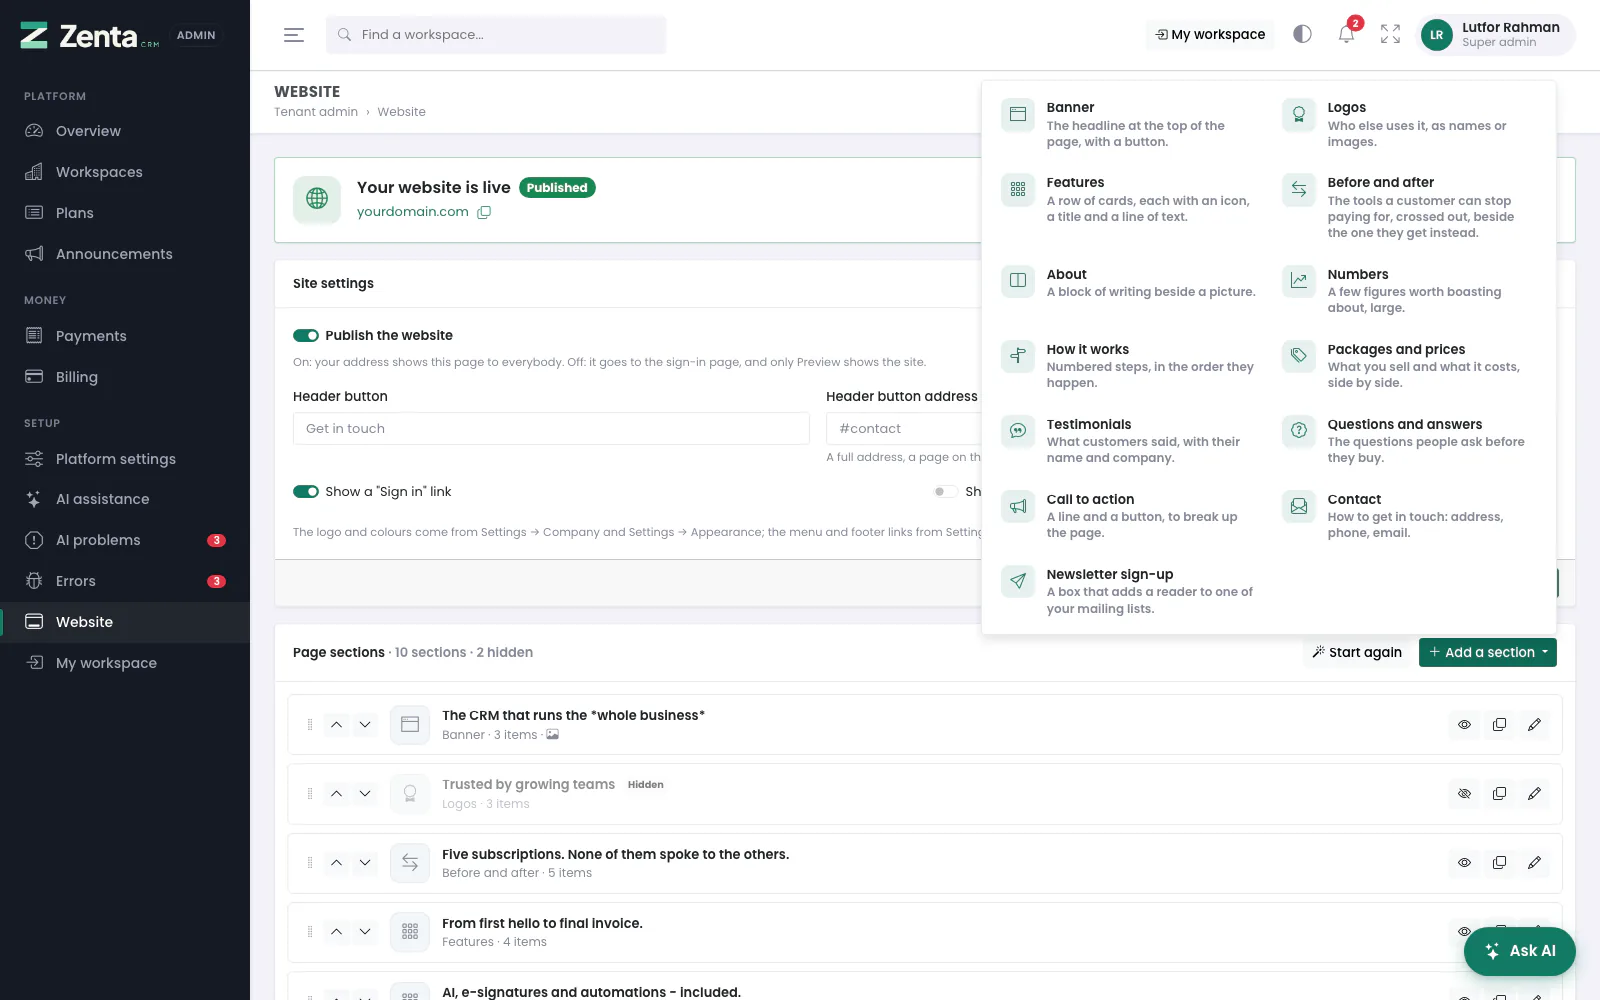Hide the CRM banner section
1600x1000 pixels.
(x=1464, y=725)
